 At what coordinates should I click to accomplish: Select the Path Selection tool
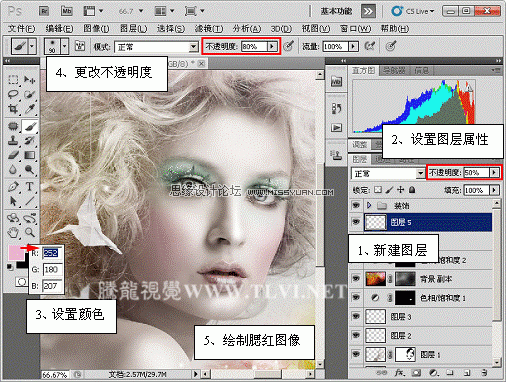[13, 201]
